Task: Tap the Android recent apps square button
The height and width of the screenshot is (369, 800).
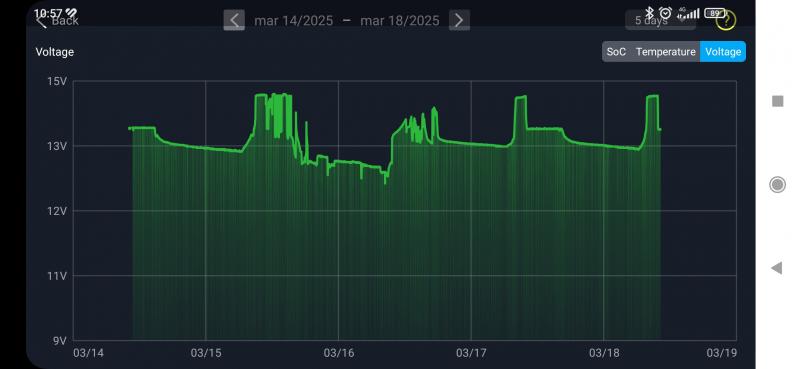Action: 778,101
